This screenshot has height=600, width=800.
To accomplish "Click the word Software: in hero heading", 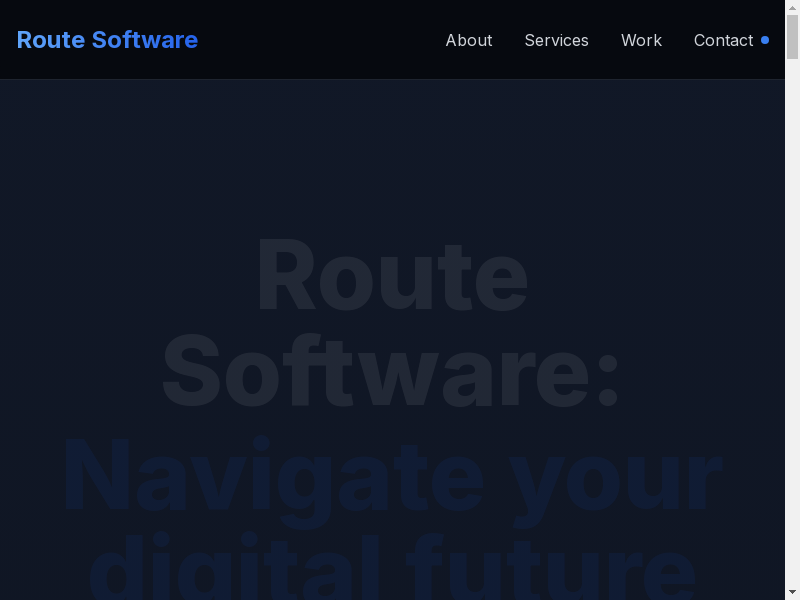I will click(391, 374).
